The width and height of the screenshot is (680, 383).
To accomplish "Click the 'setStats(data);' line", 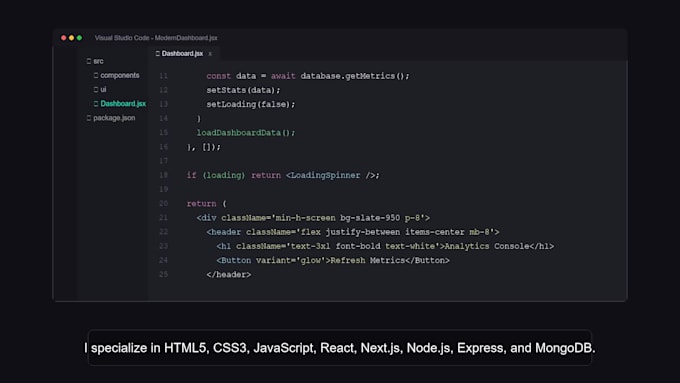I will [243, 90].
